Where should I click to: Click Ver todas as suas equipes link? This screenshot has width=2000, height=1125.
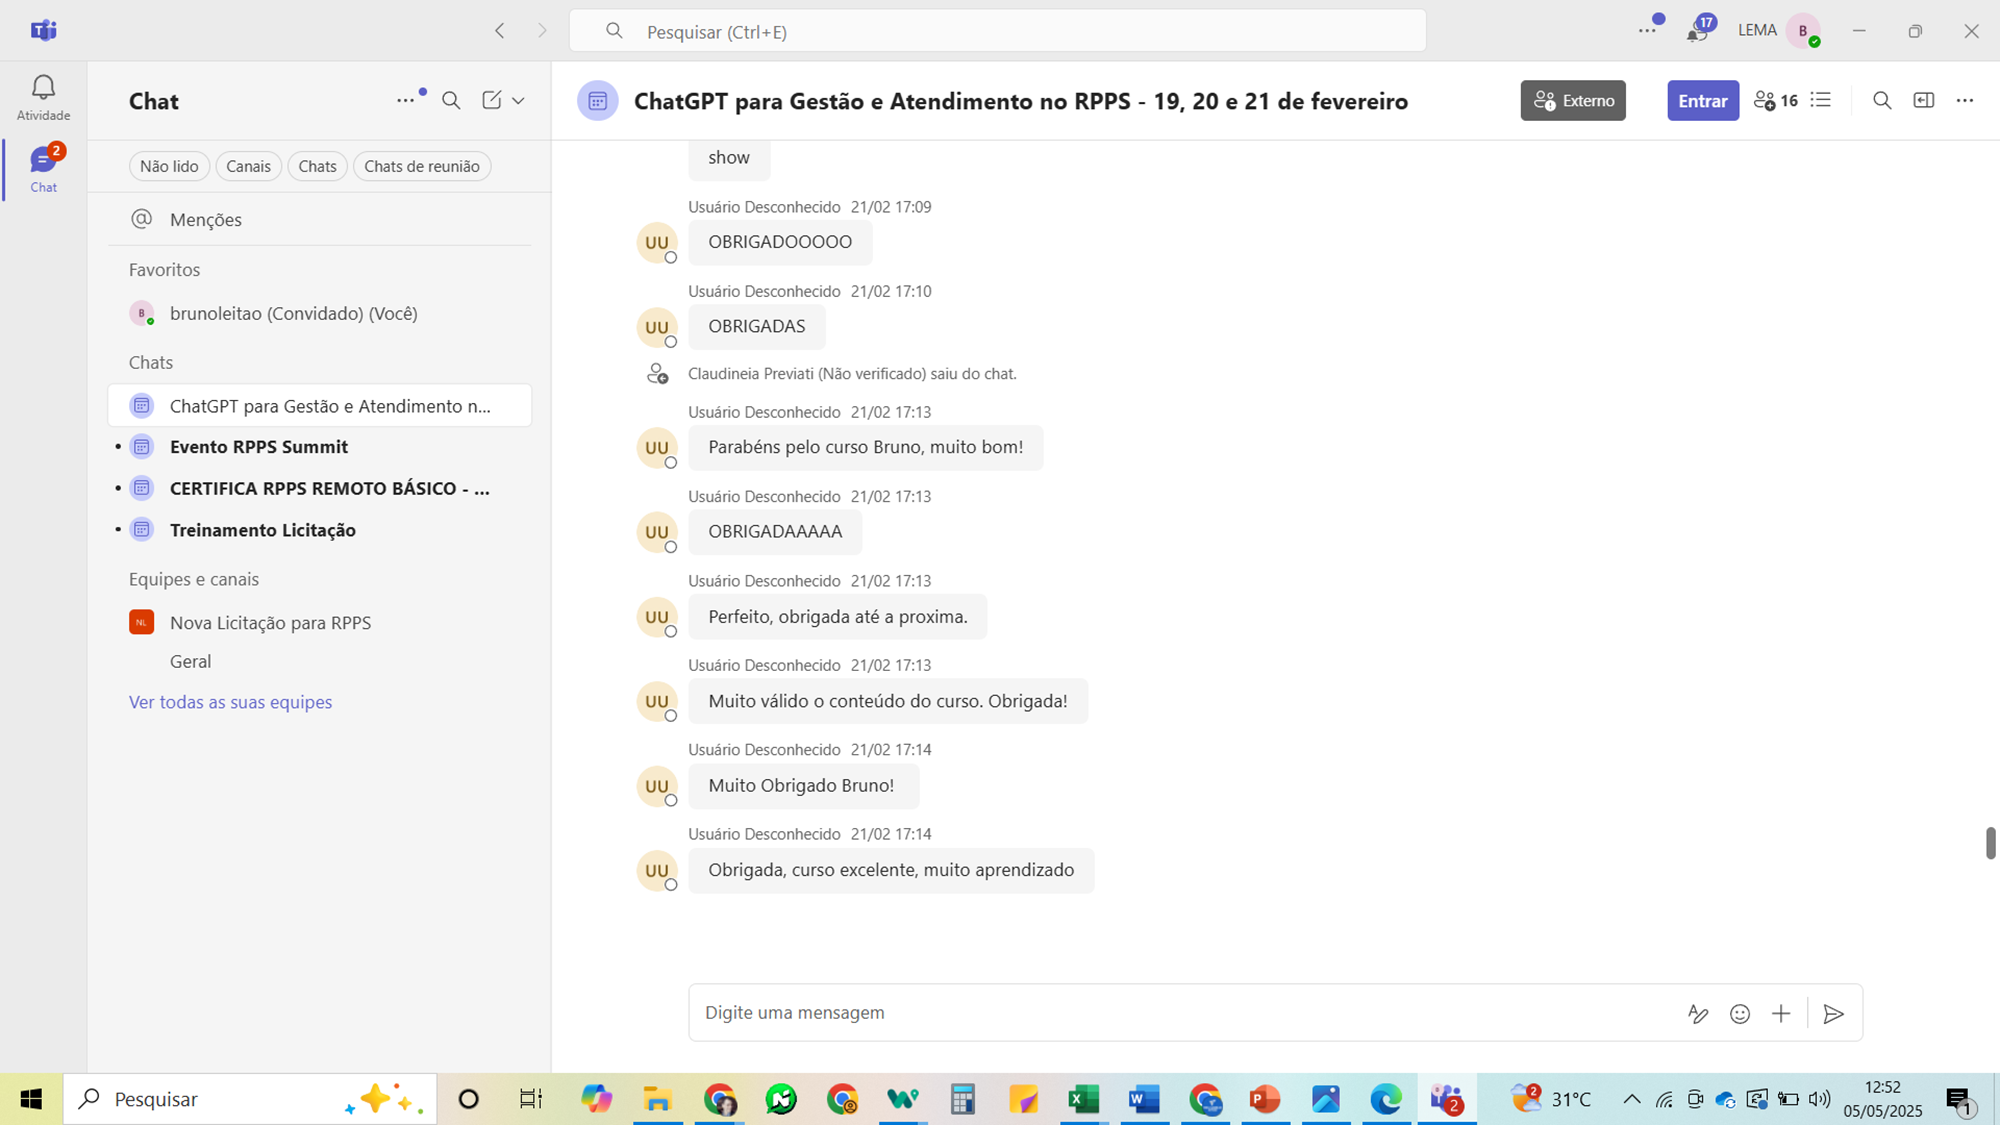click(230, 702)
